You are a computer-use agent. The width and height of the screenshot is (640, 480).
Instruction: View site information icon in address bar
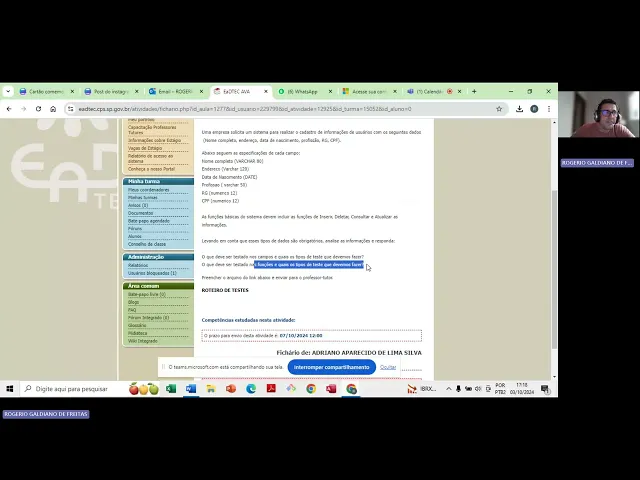coord(71,109)
